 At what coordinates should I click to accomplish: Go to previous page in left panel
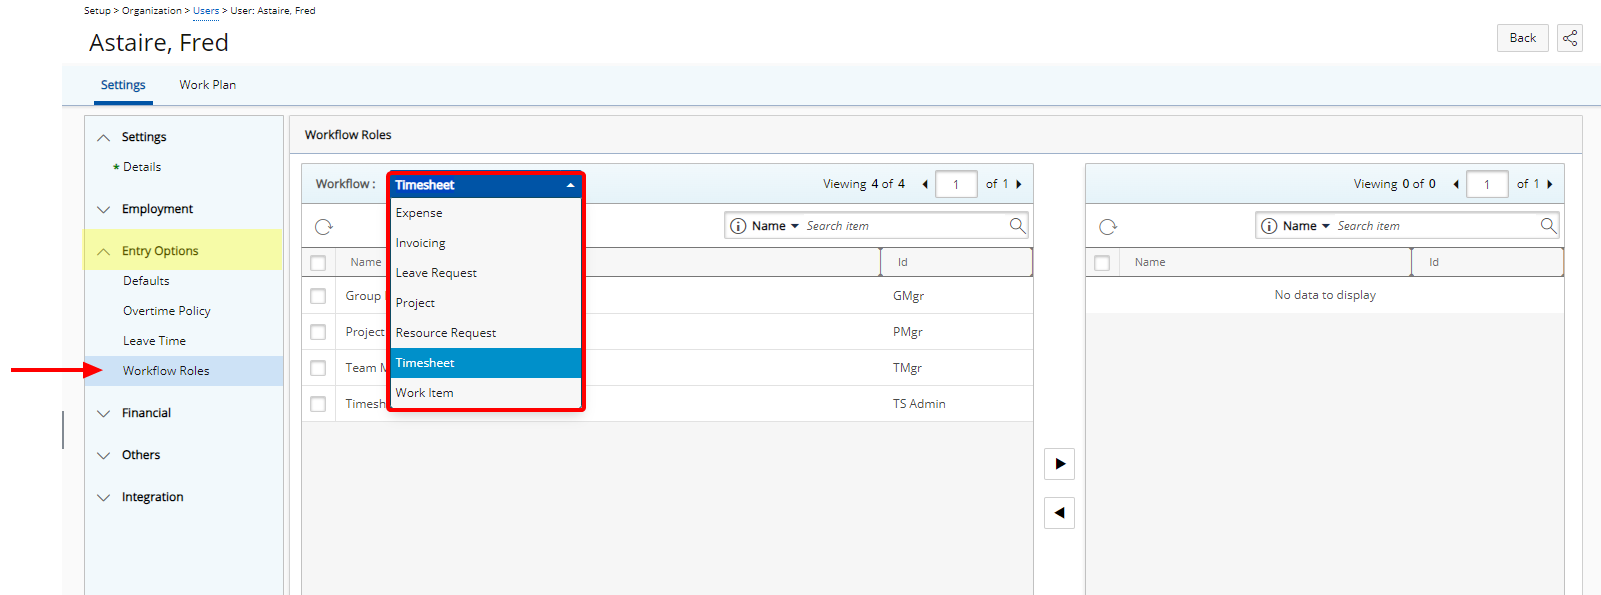tap(925, 184)
